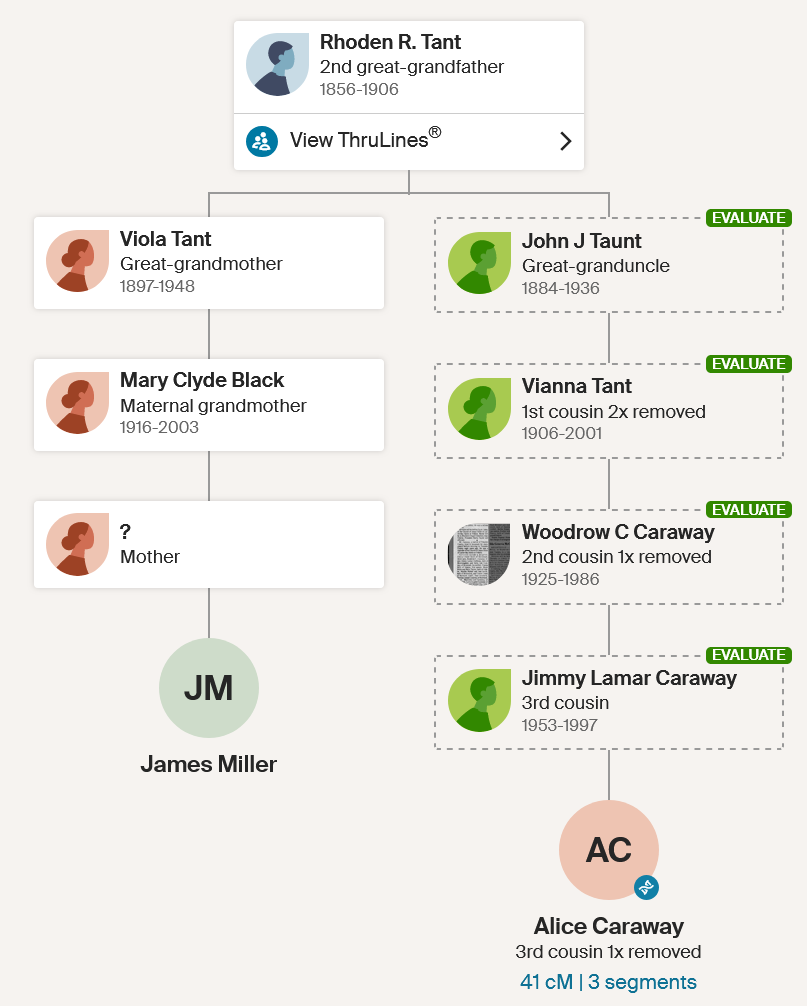The width and height of the screenshot is (807, 1006).
Task: Click EVALUATE badge on John J Taunt
Action: click(x=749, y=218)
